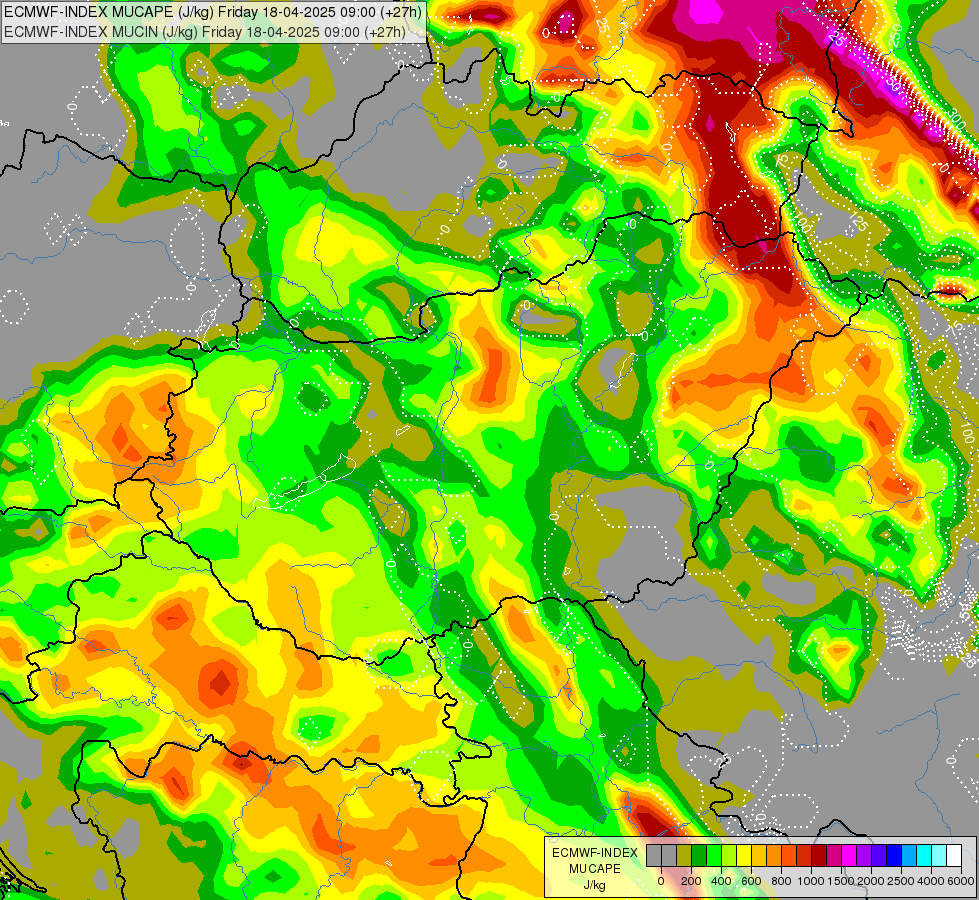The height and width of the screenshot is (900, 979).
Task: Click the legend scale value 4000
Action: point(931,881)
